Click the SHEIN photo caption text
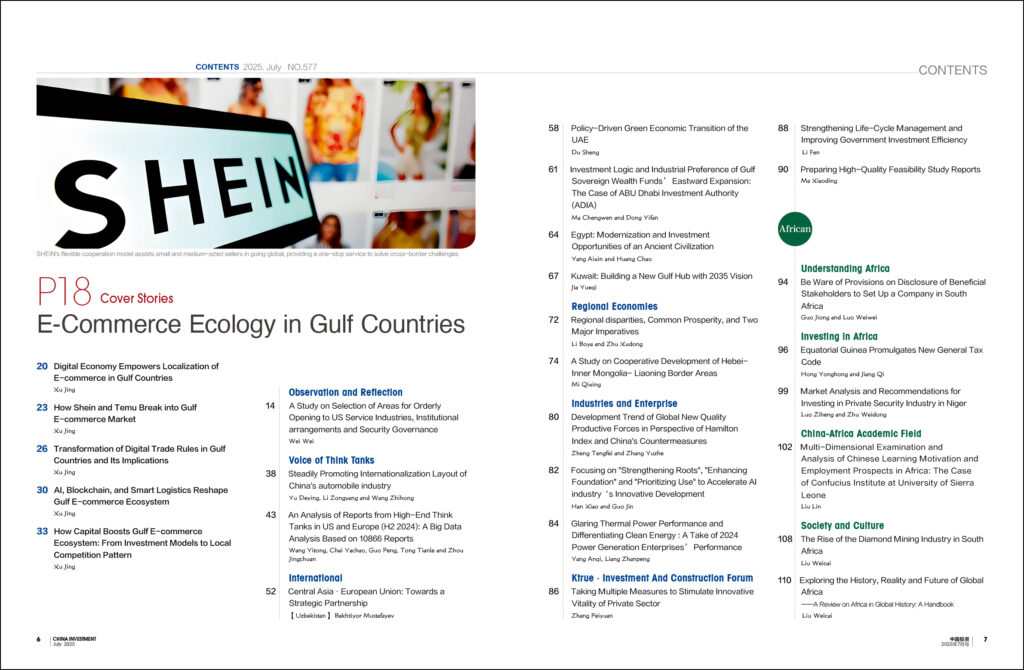 pyautogui.click(x=248, y=254)
